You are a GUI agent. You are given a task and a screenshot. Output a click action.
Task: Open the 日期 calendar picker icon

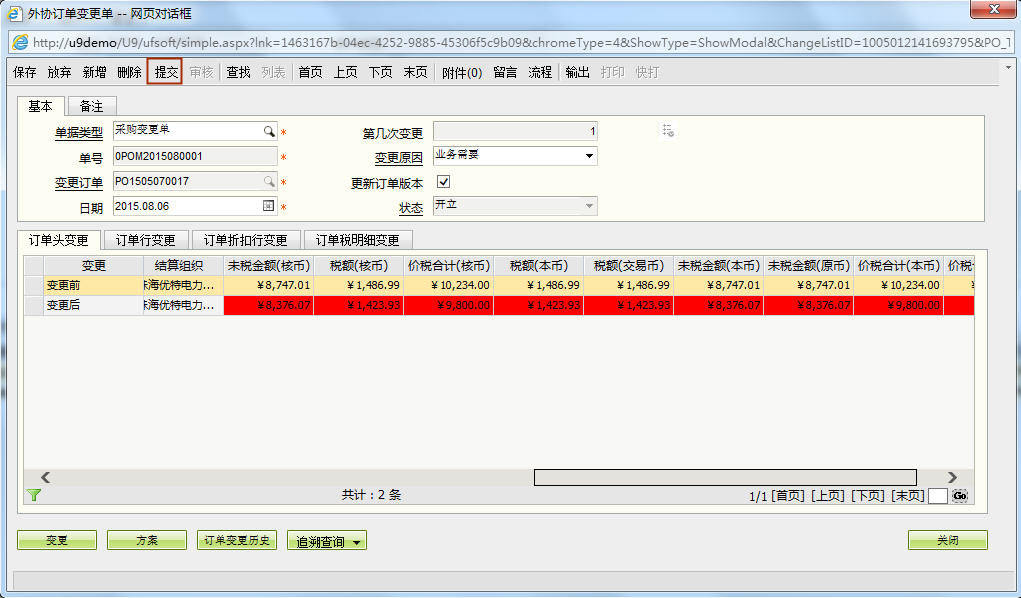(x=268, y=206)
